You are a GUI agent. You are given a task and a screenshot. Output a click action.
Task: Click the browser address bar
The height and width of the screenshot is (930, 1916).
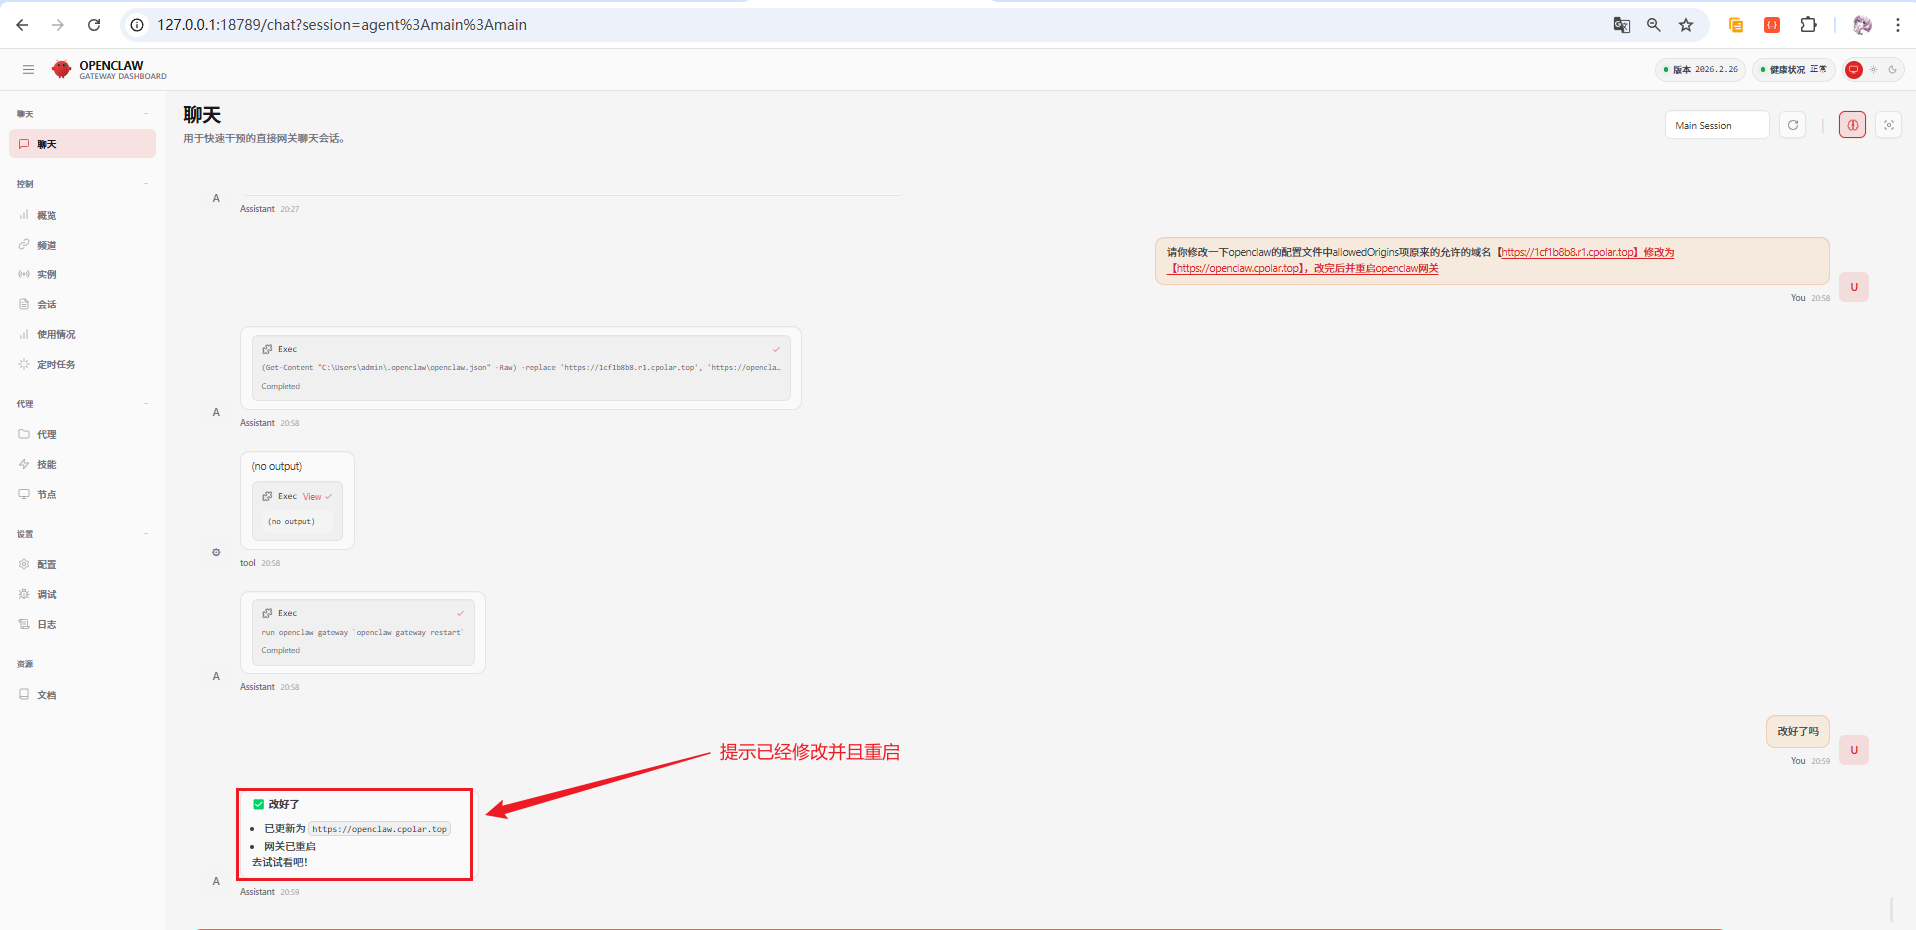800,25
